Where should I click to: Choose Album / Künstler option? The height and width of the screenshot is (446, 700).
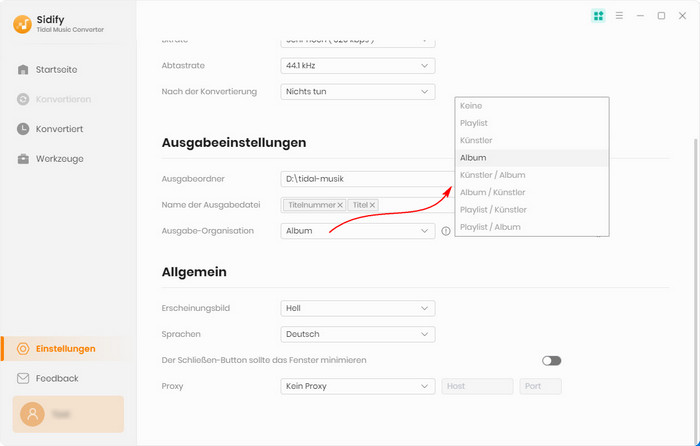coord(532,192)
